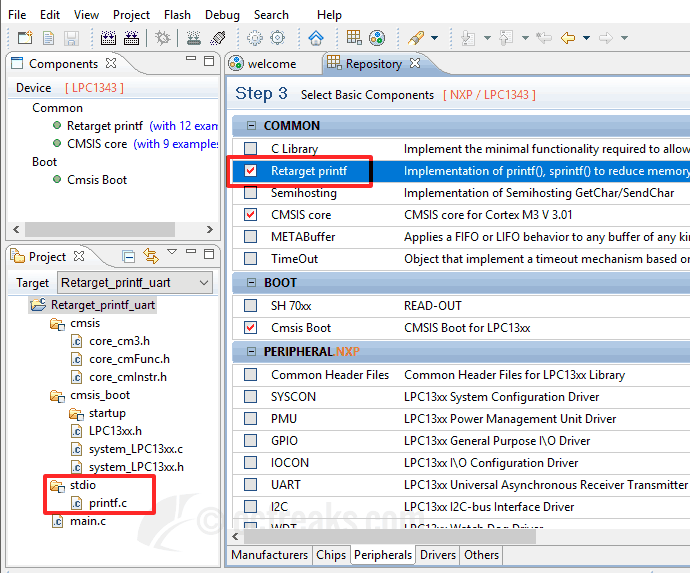Click the New File toolbar icon

click(48, 38)
